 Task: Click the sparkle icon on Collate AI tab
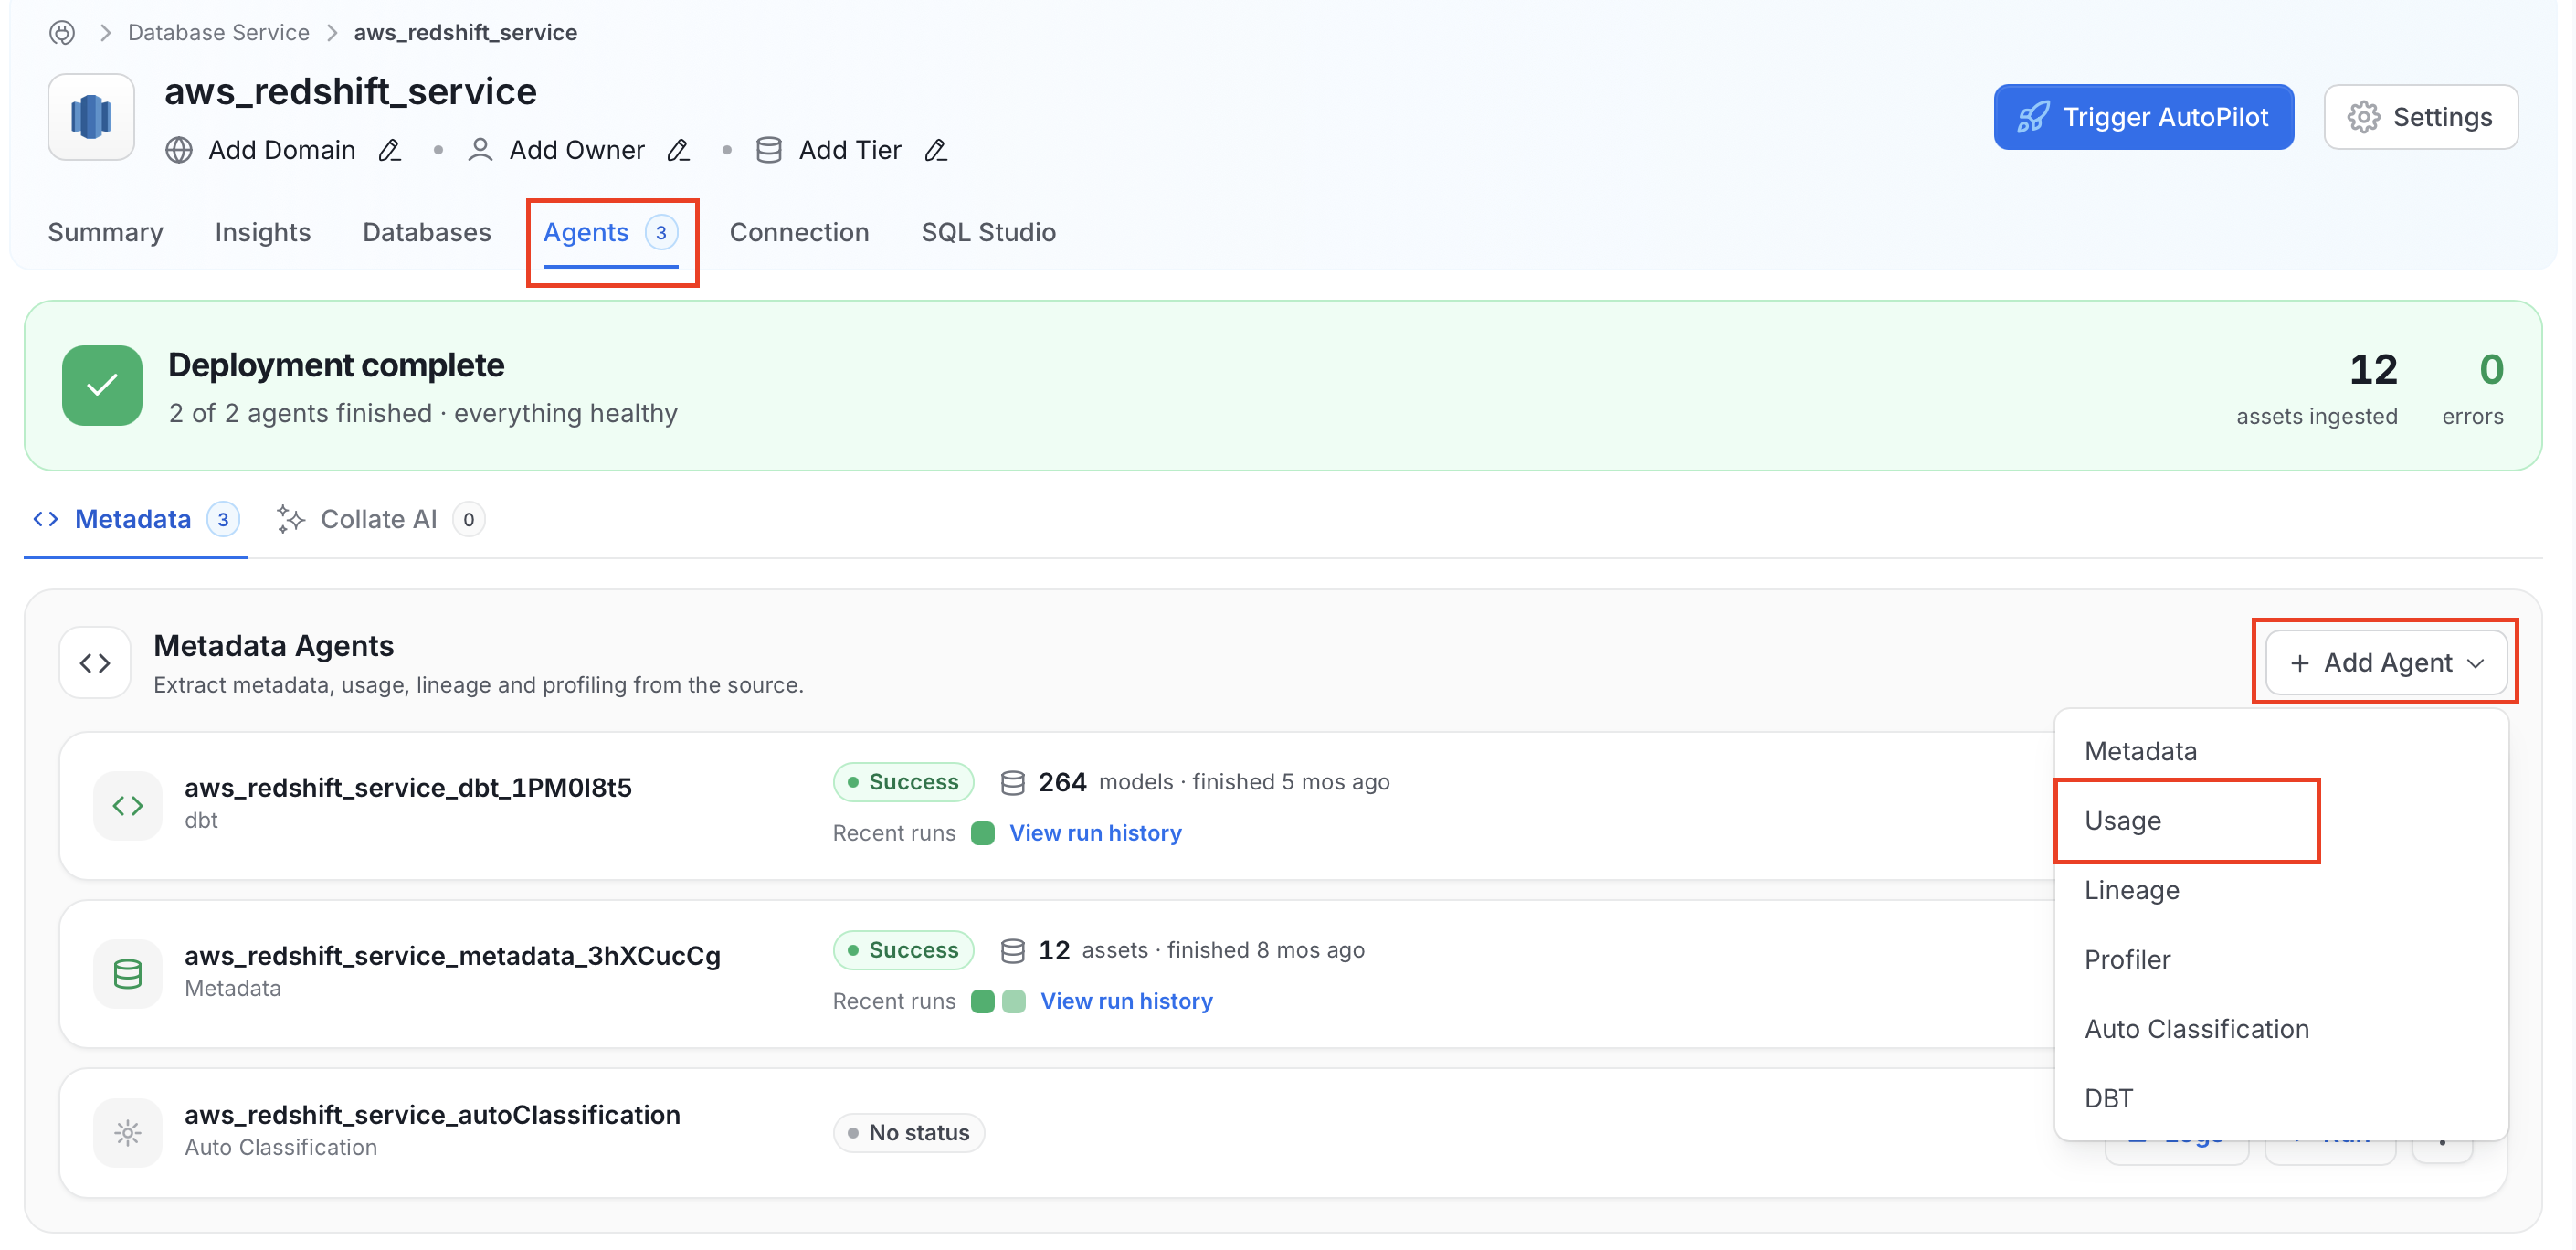[x=290, y=519]
